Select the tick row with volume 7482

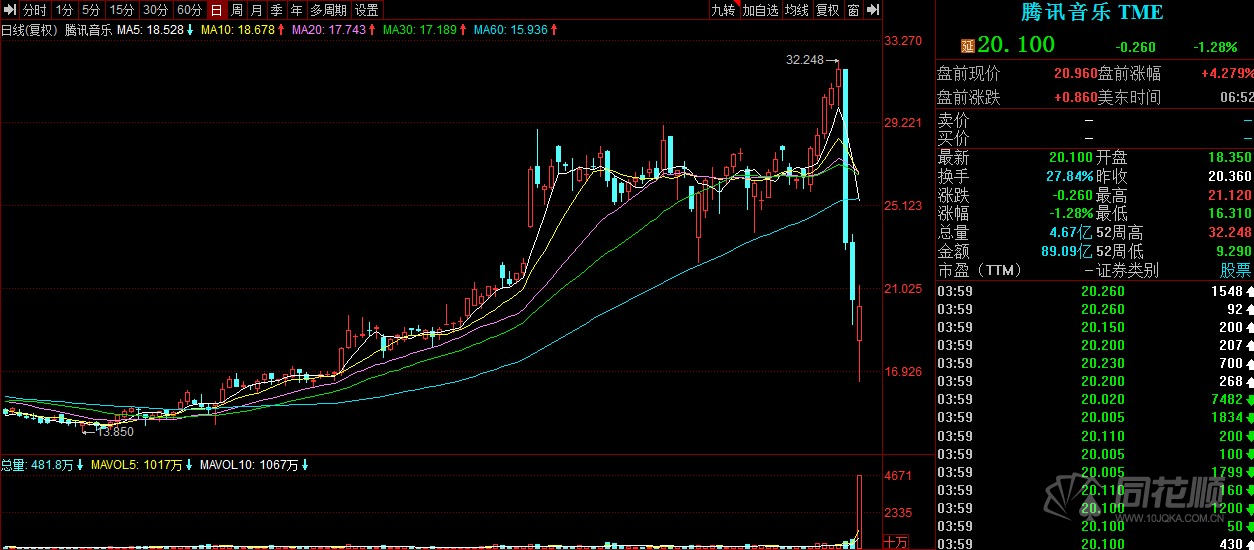[x=1094, y=399]
